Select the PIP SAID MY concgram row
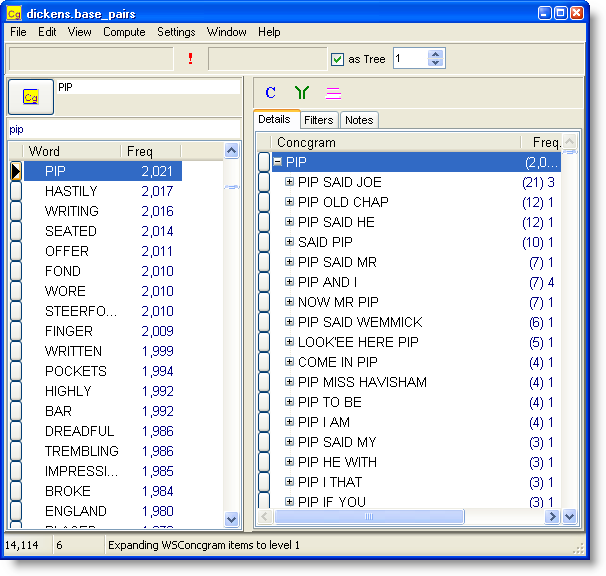The height and width of the screenshot is (576, 606). (417, 442)
